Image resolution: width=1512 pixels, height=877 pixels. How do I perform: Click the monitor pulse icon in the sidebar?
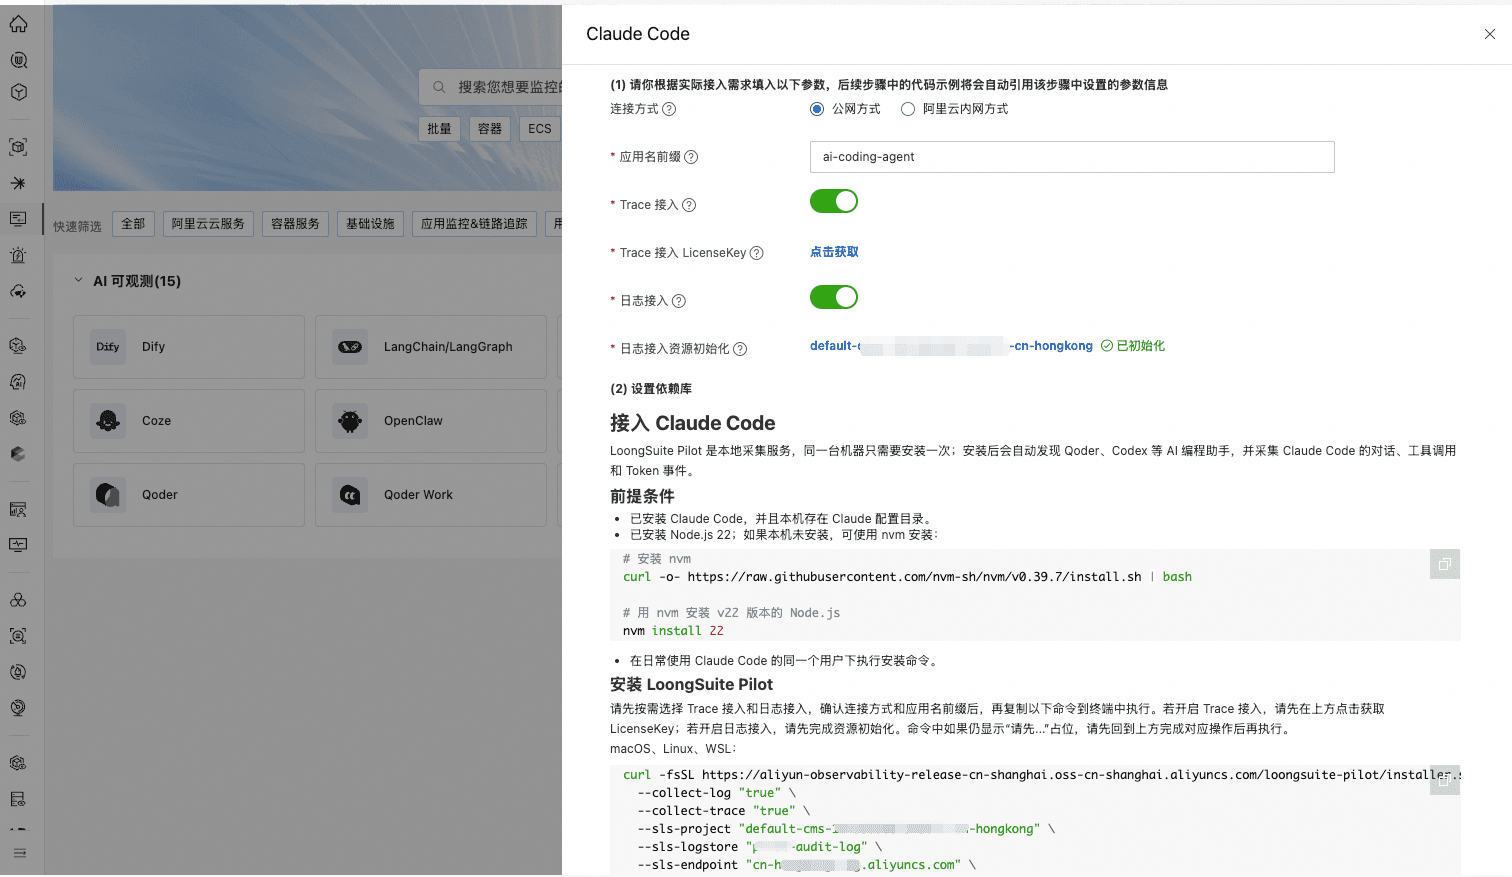click(18, 545)
